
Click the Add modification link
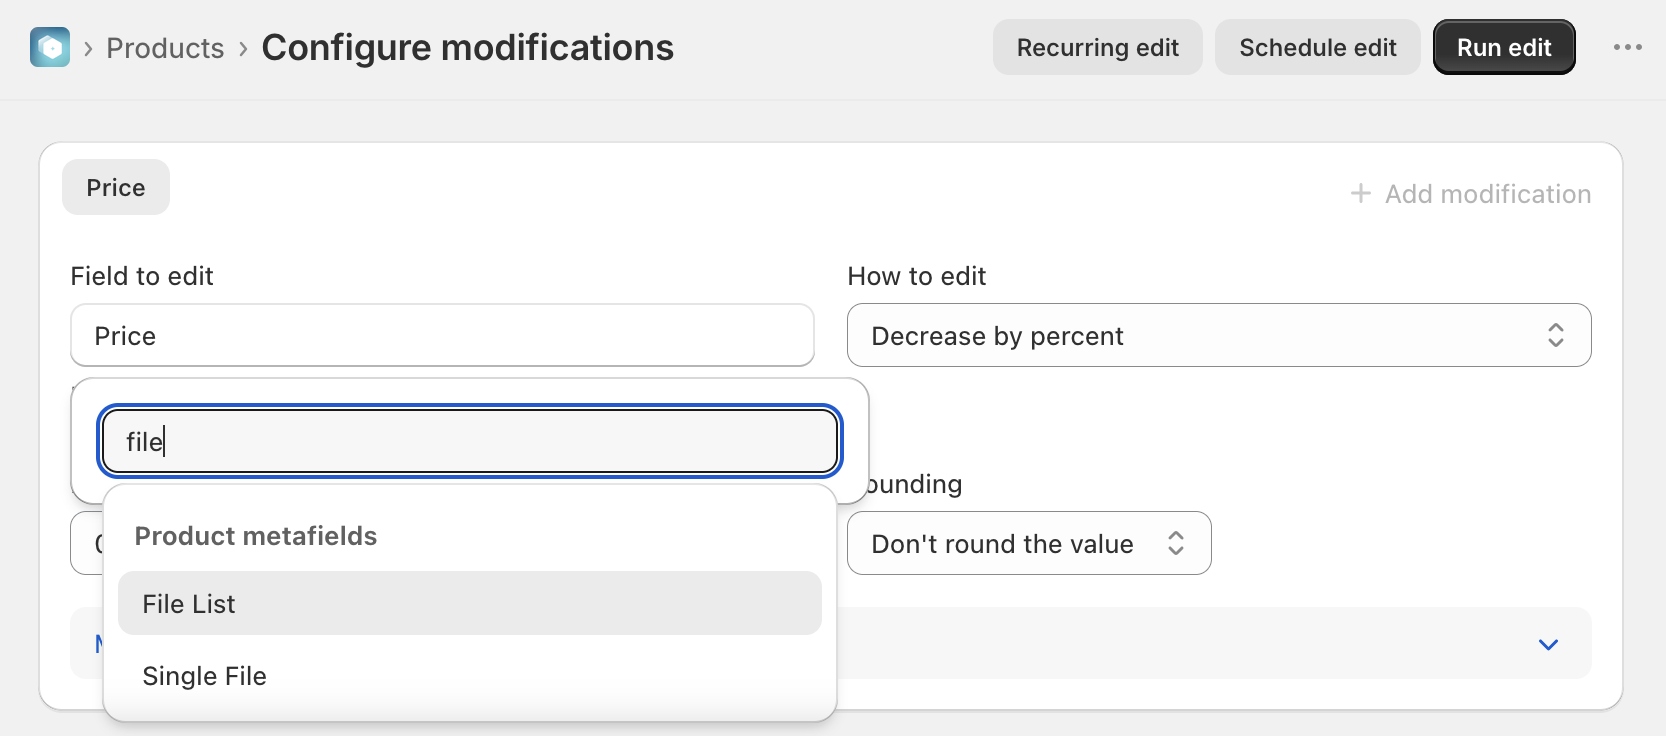pyautogui.click(x=1471, y=193)
